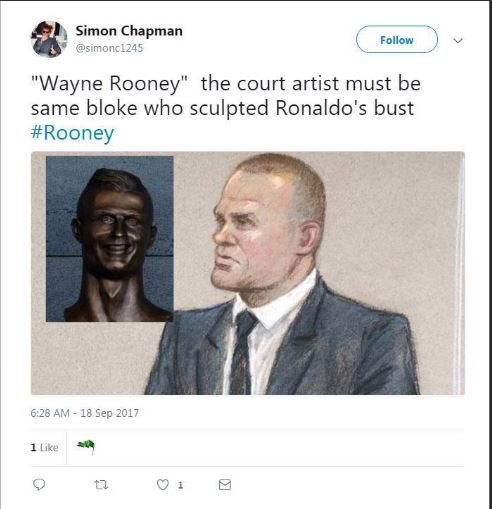Click the tweet text about the court artist
The image size is (492, 509).
click(x=226, y=96)
